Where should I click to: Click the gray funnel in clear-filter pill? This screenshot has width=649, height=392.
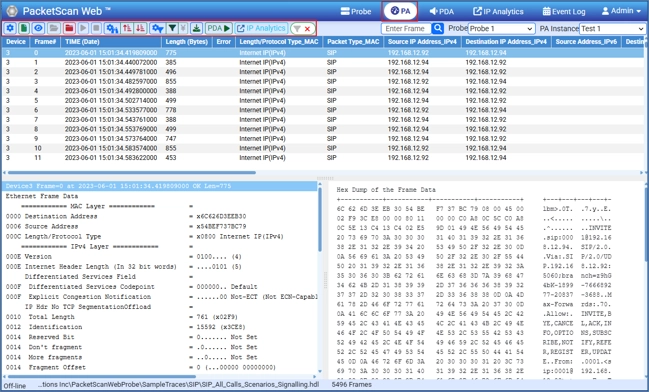(x=297, y=29)
